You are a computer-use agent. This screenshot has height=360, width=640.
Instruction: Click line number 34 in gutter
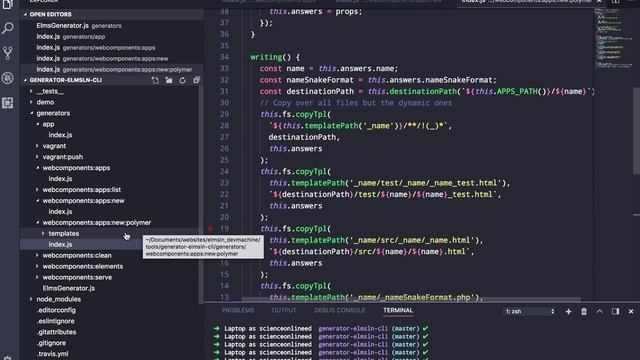tap(224, 57)
